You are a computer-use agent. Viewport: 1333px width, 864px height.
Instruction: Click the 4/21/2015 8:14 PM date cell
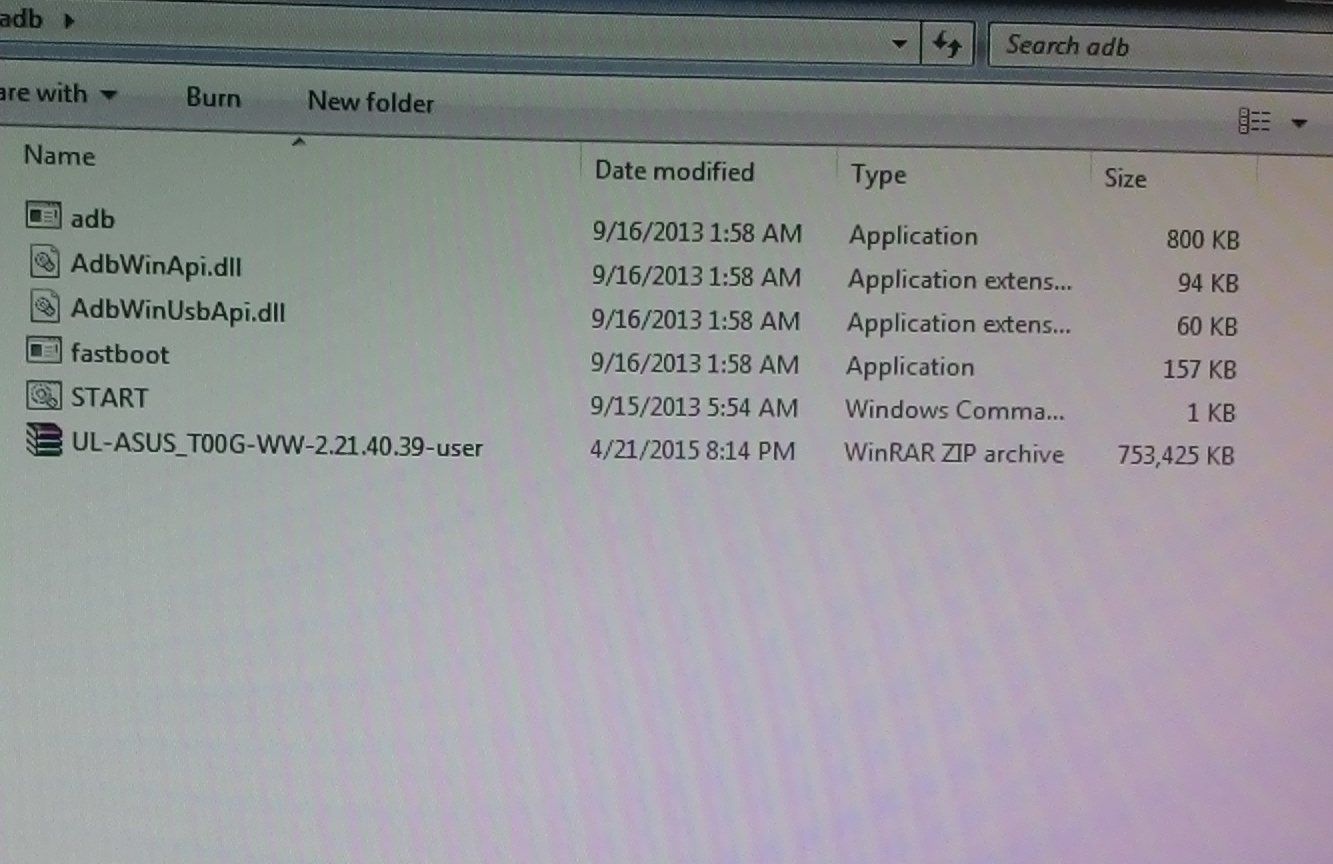click(692, 451)
